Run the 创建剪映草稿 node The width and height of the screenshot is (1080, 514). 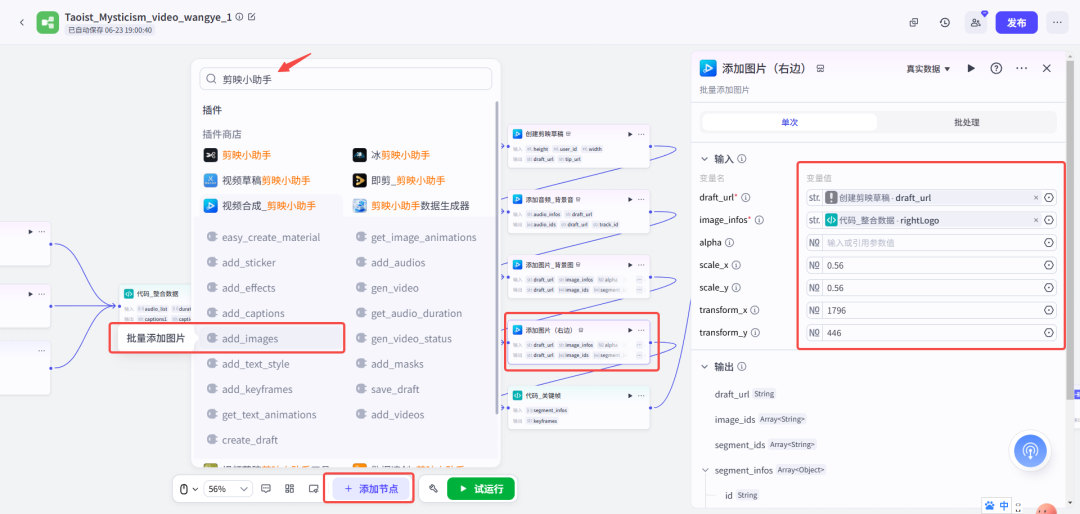click(630, 134)
